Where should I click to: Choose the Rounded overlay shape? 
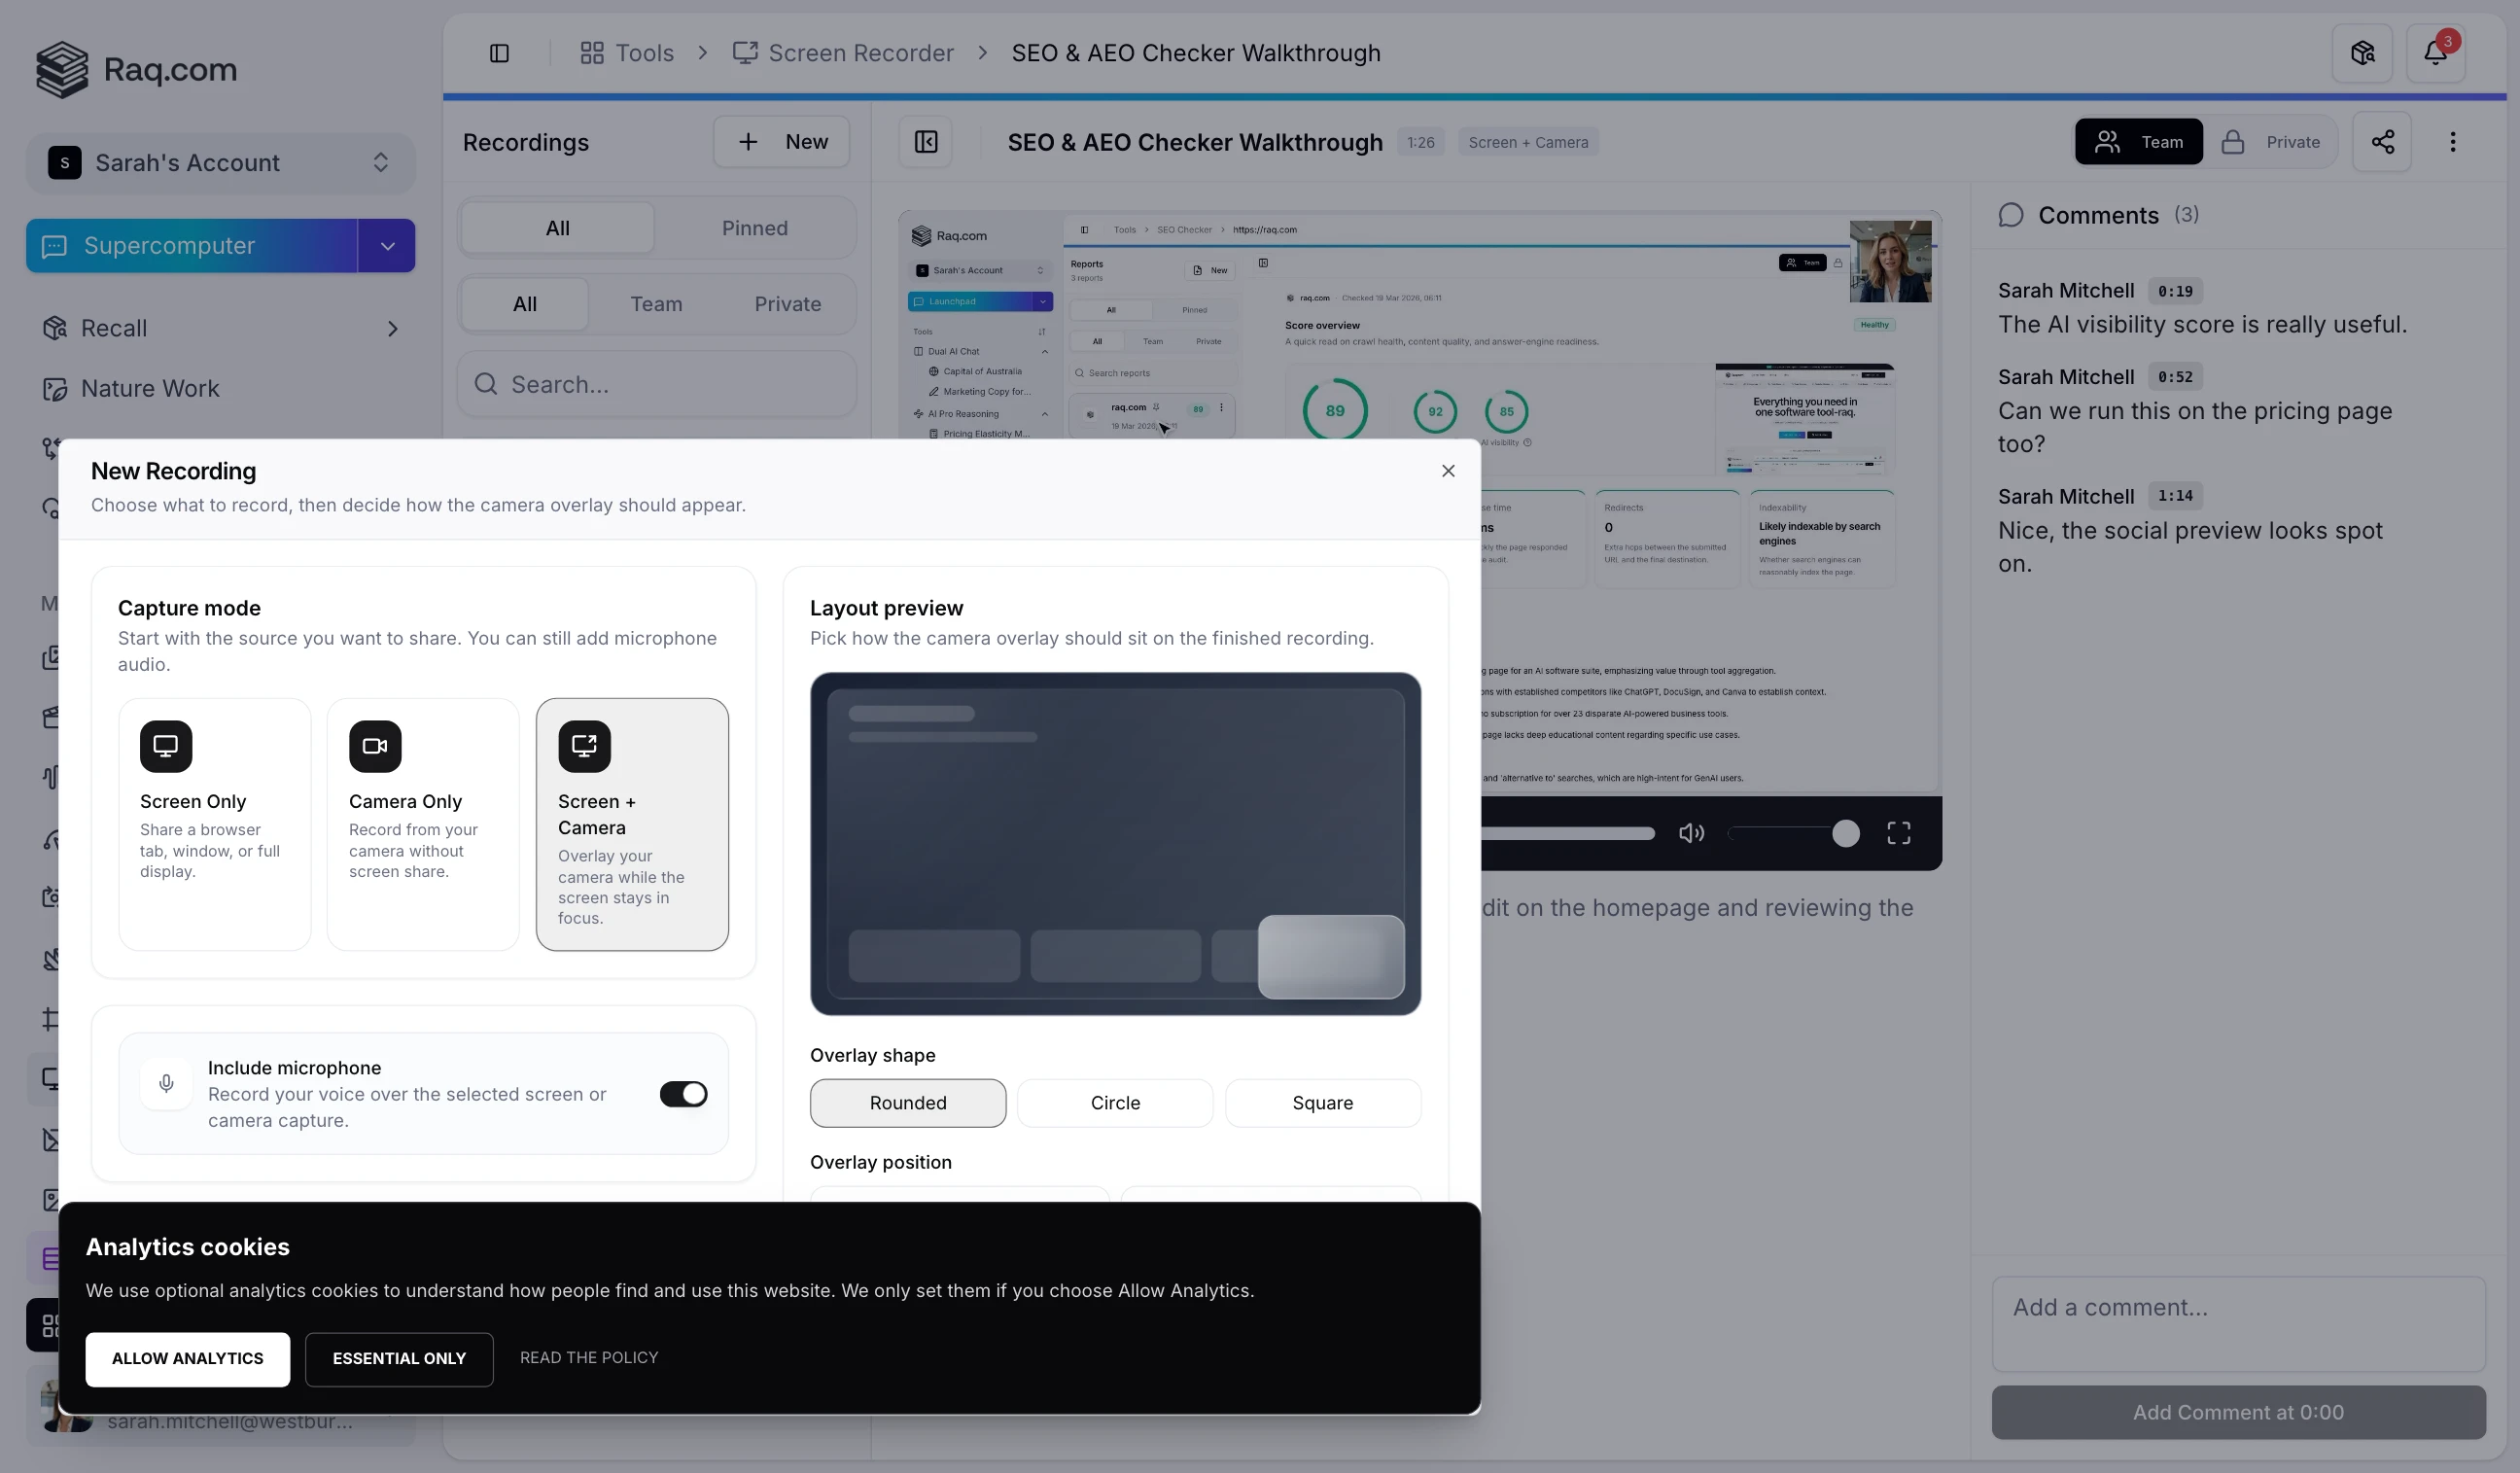click(x=908, y=1103)
